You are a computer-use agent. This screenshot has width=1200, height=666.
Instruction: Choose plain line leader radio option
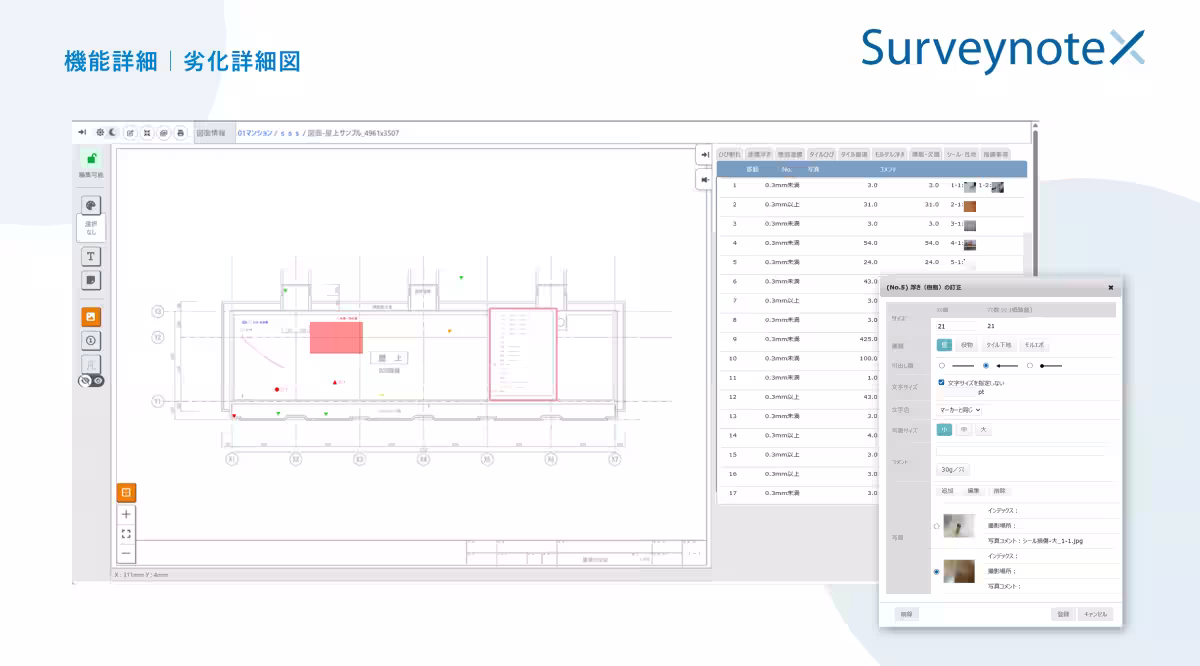(x=942, y=366)
